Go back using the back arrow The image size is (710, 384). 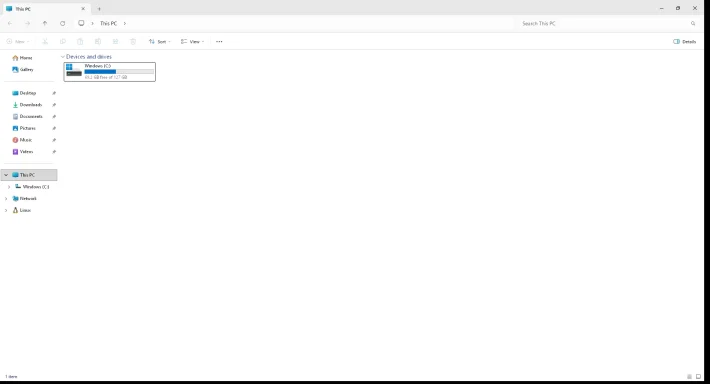click(x=10, y=23)
